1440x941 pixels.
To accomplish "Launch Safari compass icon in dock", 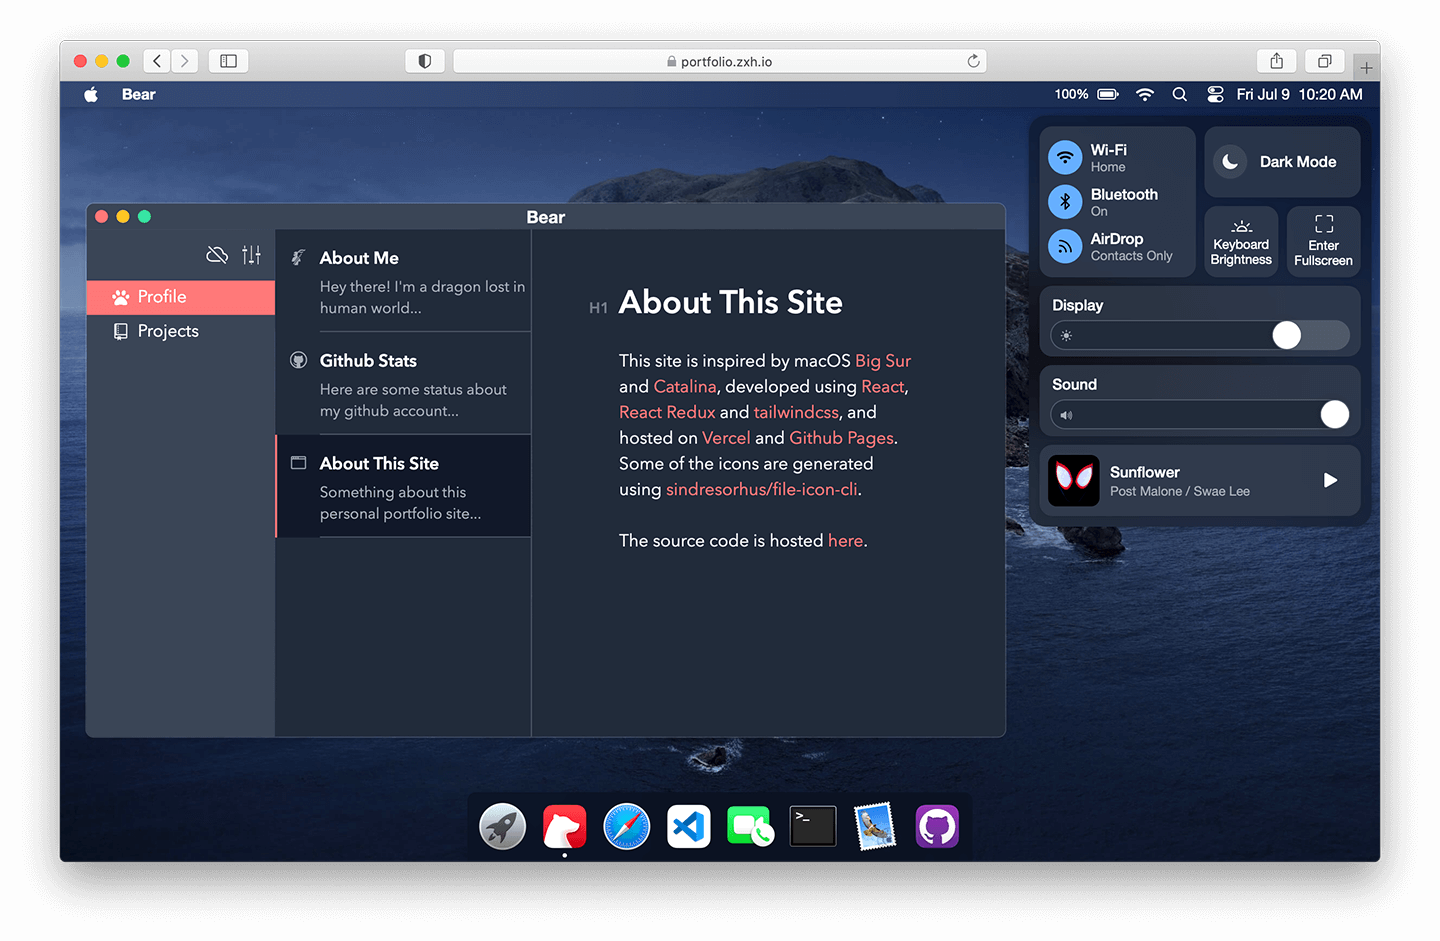I will (x=627, y=827).
